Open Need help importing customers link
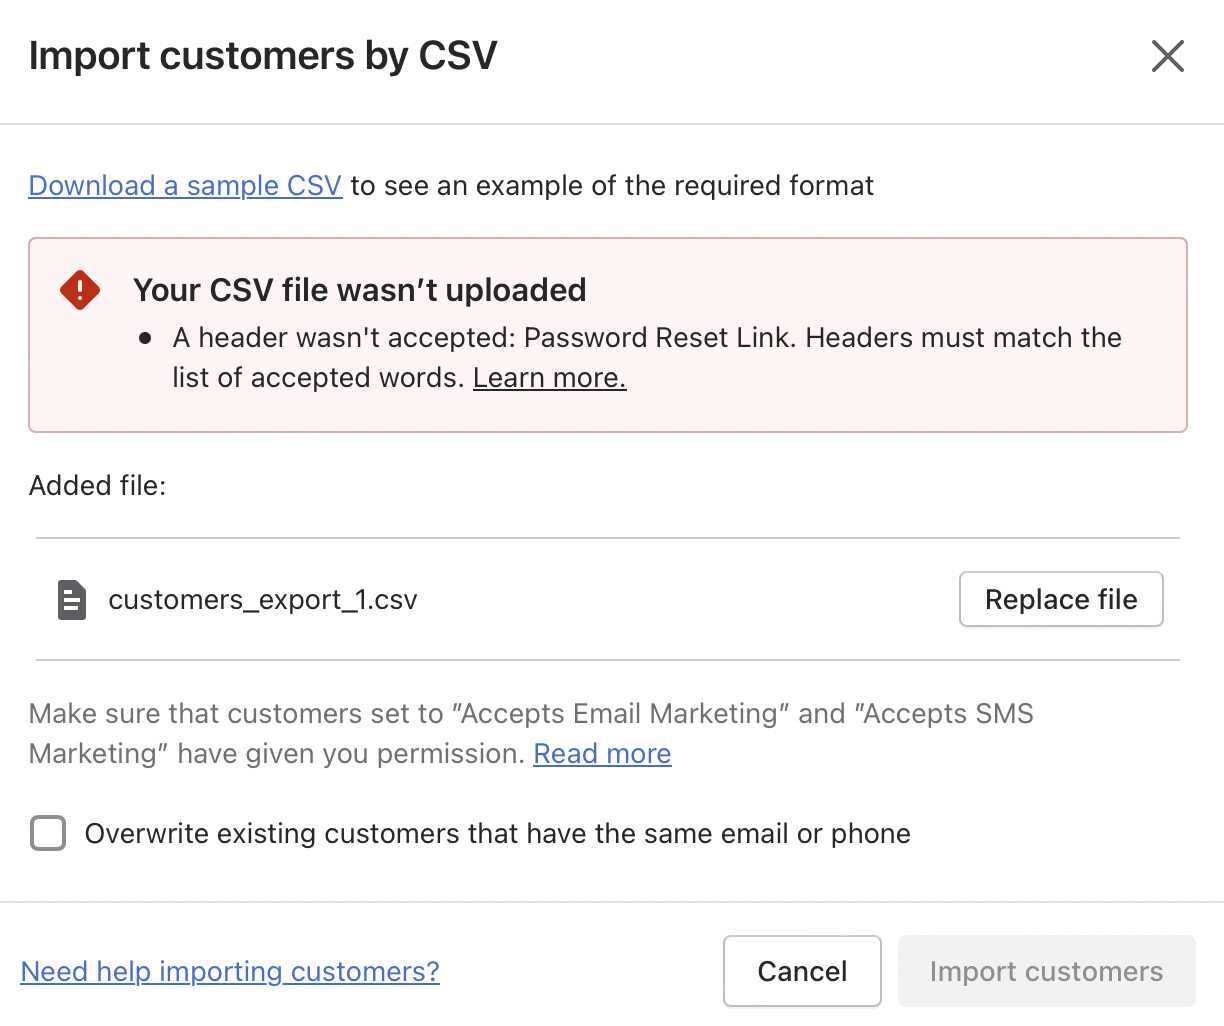 pyautogui.click(x=230, y=972)
